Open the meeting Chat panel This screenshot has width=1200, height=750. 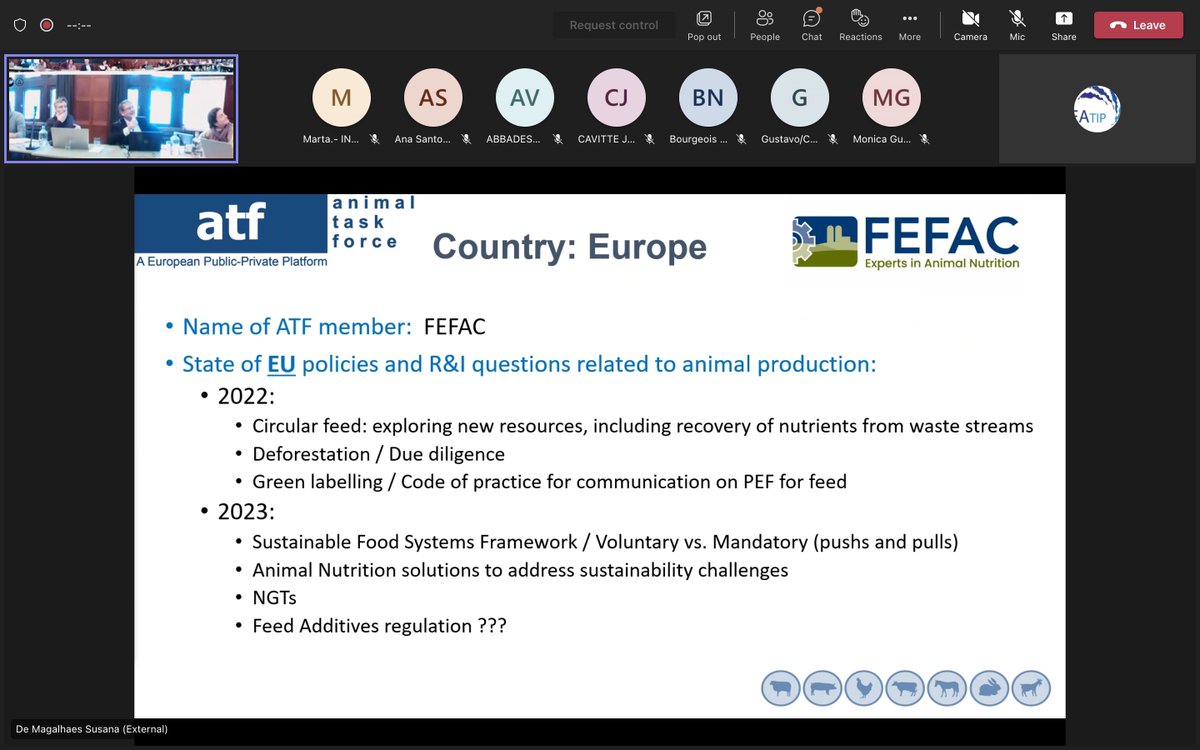coord(812,25)
